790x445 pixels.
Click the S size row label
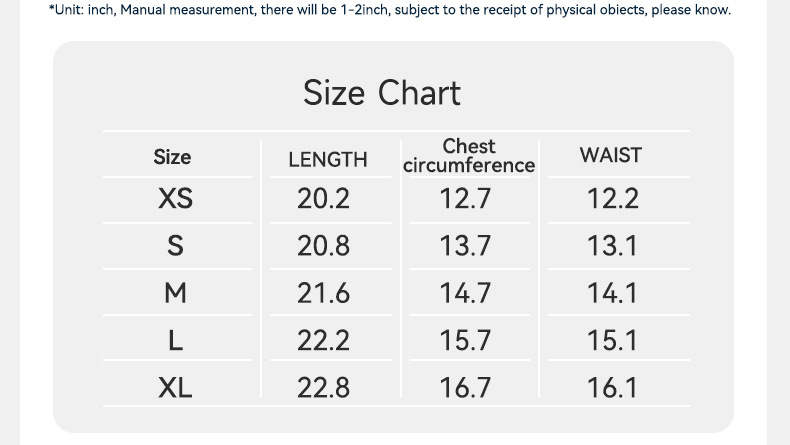(x=175, y=246)
